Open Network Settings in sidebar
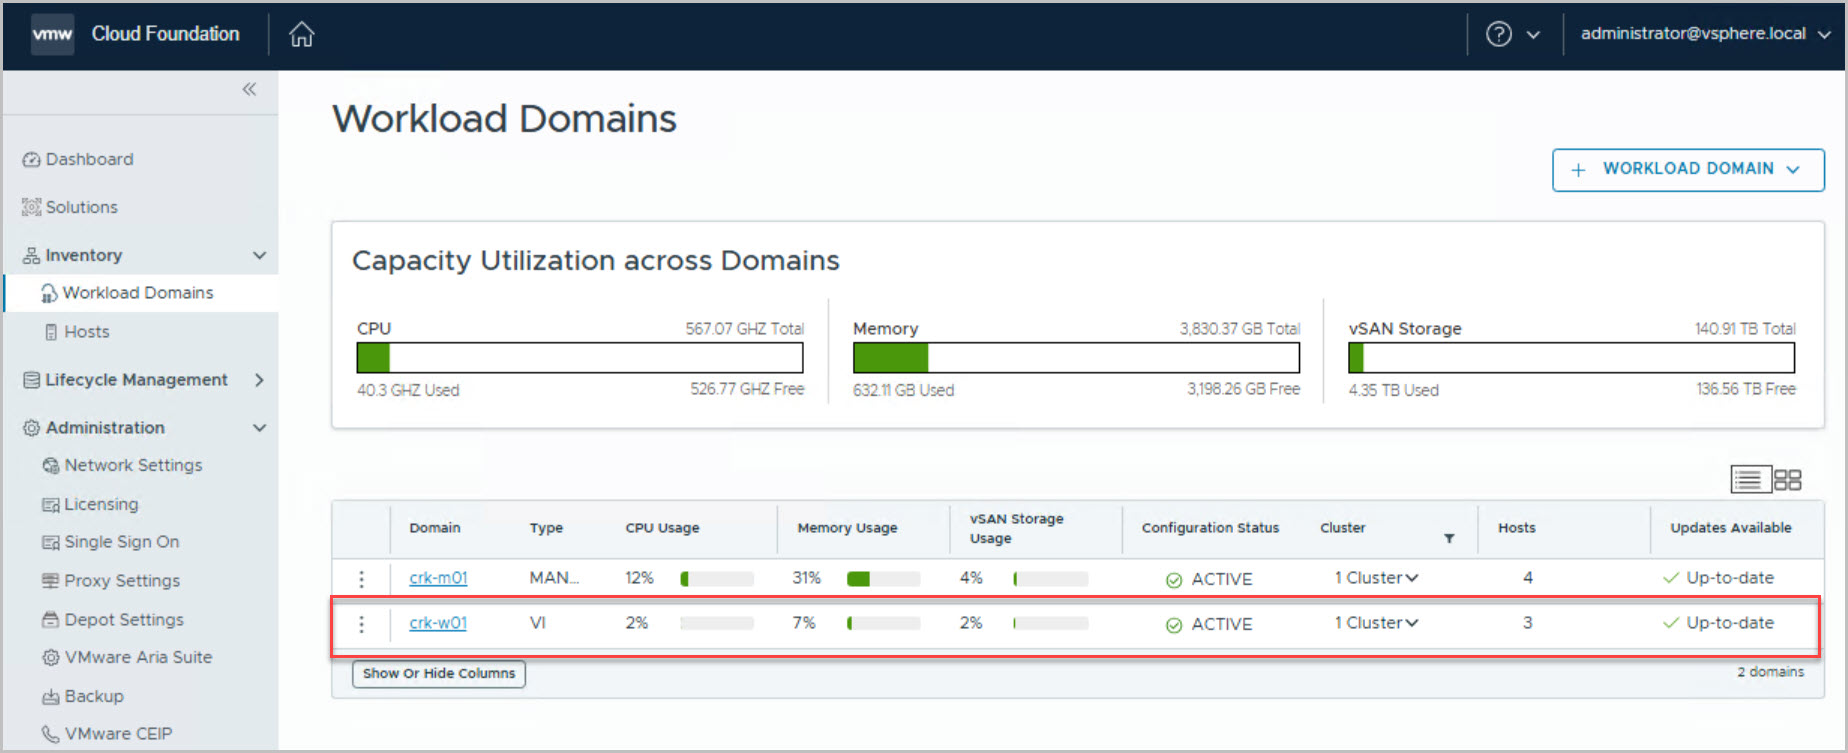The width and height of the screenshot is (1848, 753). click(x=133, y=465)
